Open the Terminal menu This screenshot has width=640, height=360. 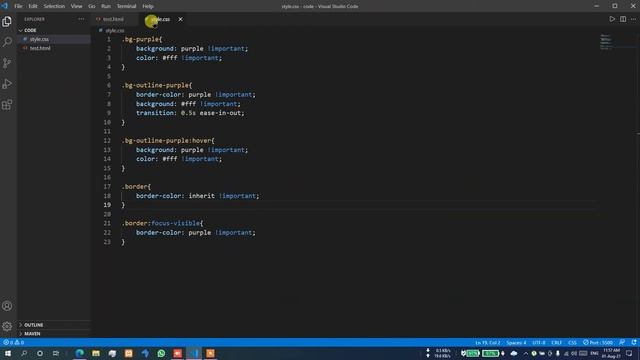pyautogui.click(x=127, y=6)
